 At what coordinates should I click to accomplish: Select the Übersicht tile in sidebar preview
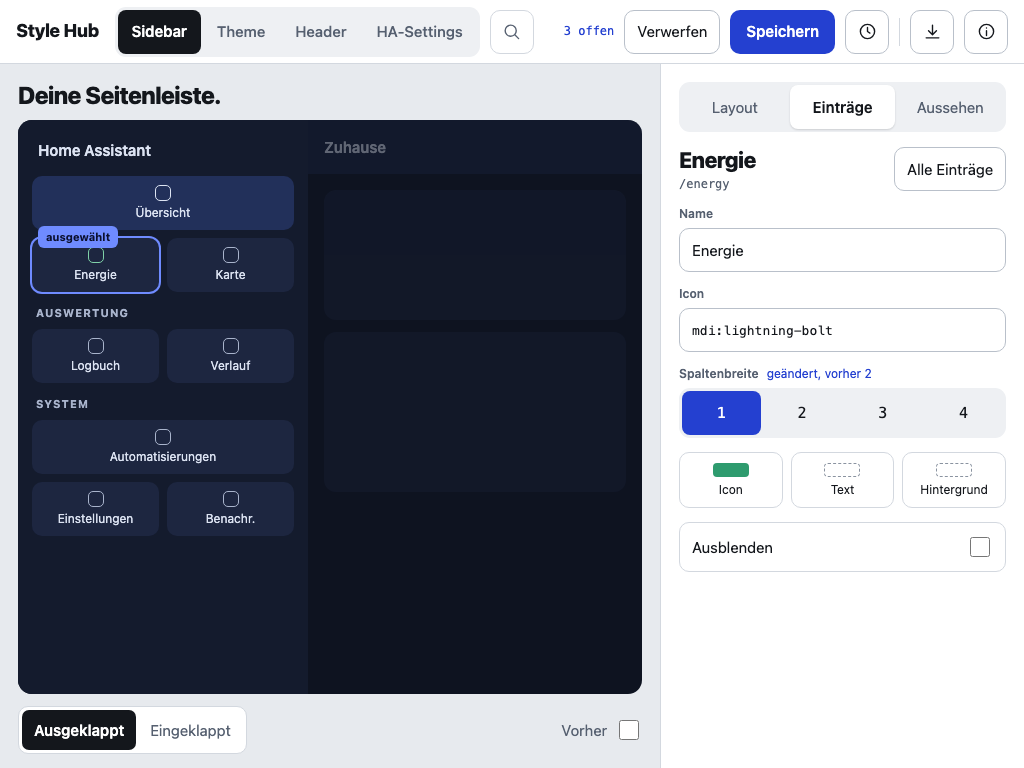click(163, 202)
